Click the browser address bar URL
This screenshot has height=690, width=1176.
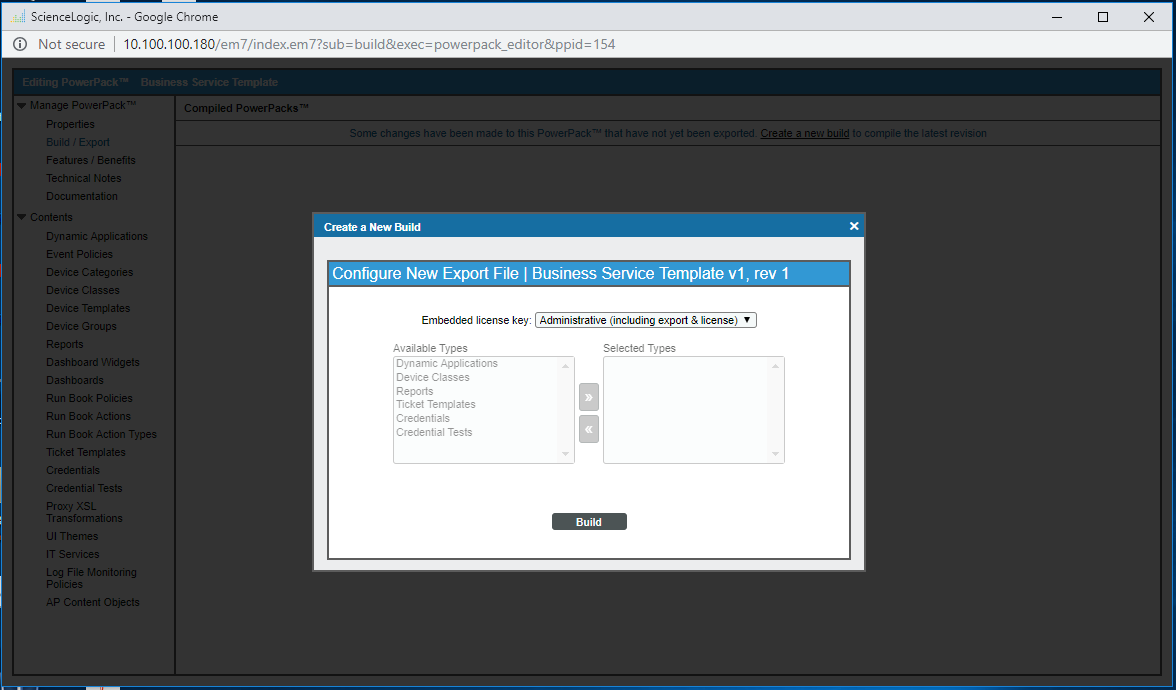click(368, 44)
